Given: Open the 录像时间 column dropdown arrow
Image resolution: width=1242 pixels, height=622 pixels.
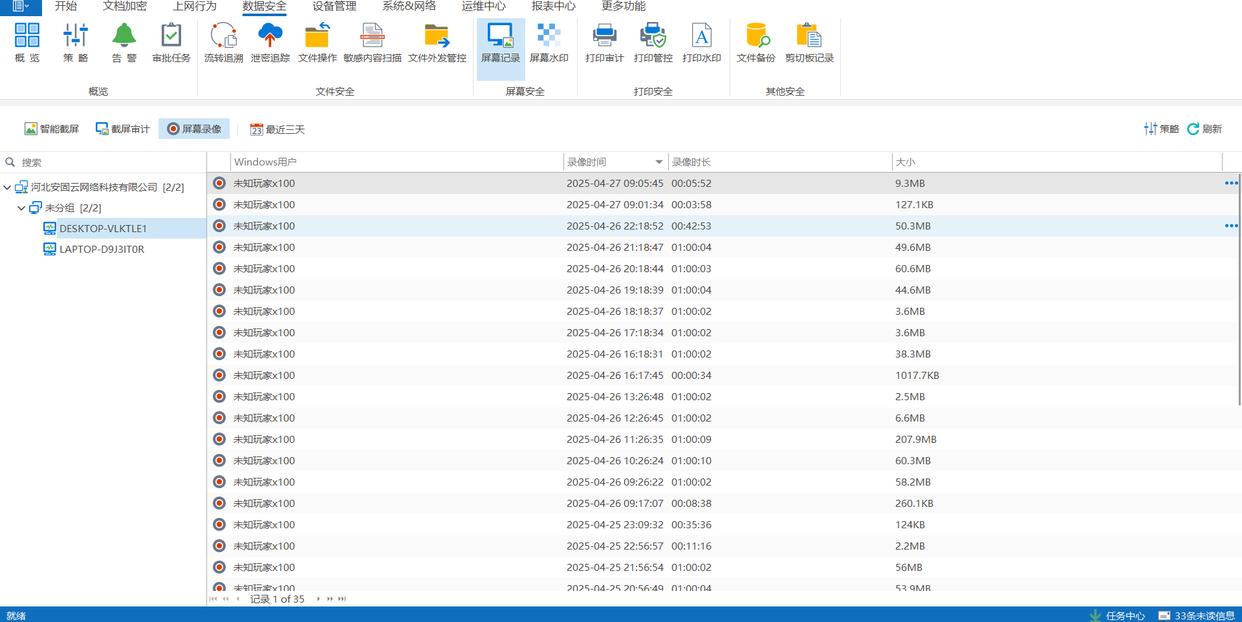Looking at the screenshot, I should (659, 162).
